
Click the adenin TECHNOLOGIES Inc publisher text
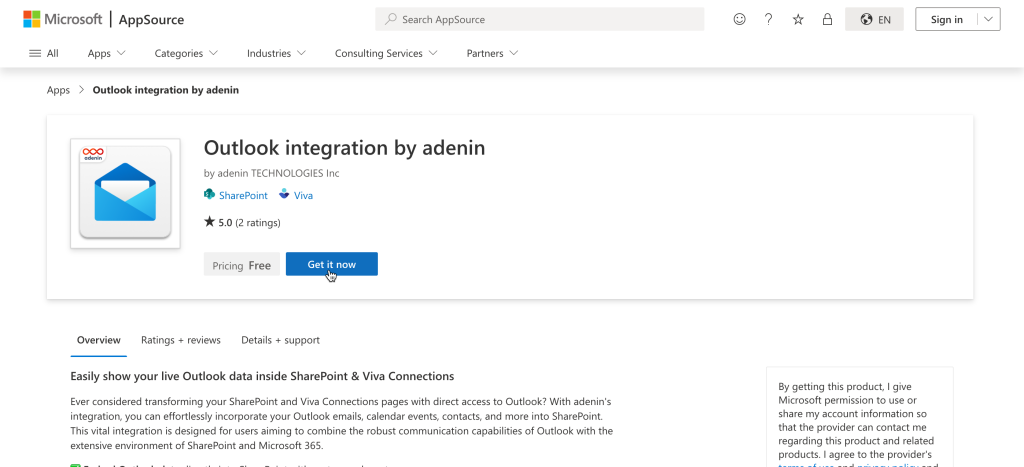click(278, 173)
